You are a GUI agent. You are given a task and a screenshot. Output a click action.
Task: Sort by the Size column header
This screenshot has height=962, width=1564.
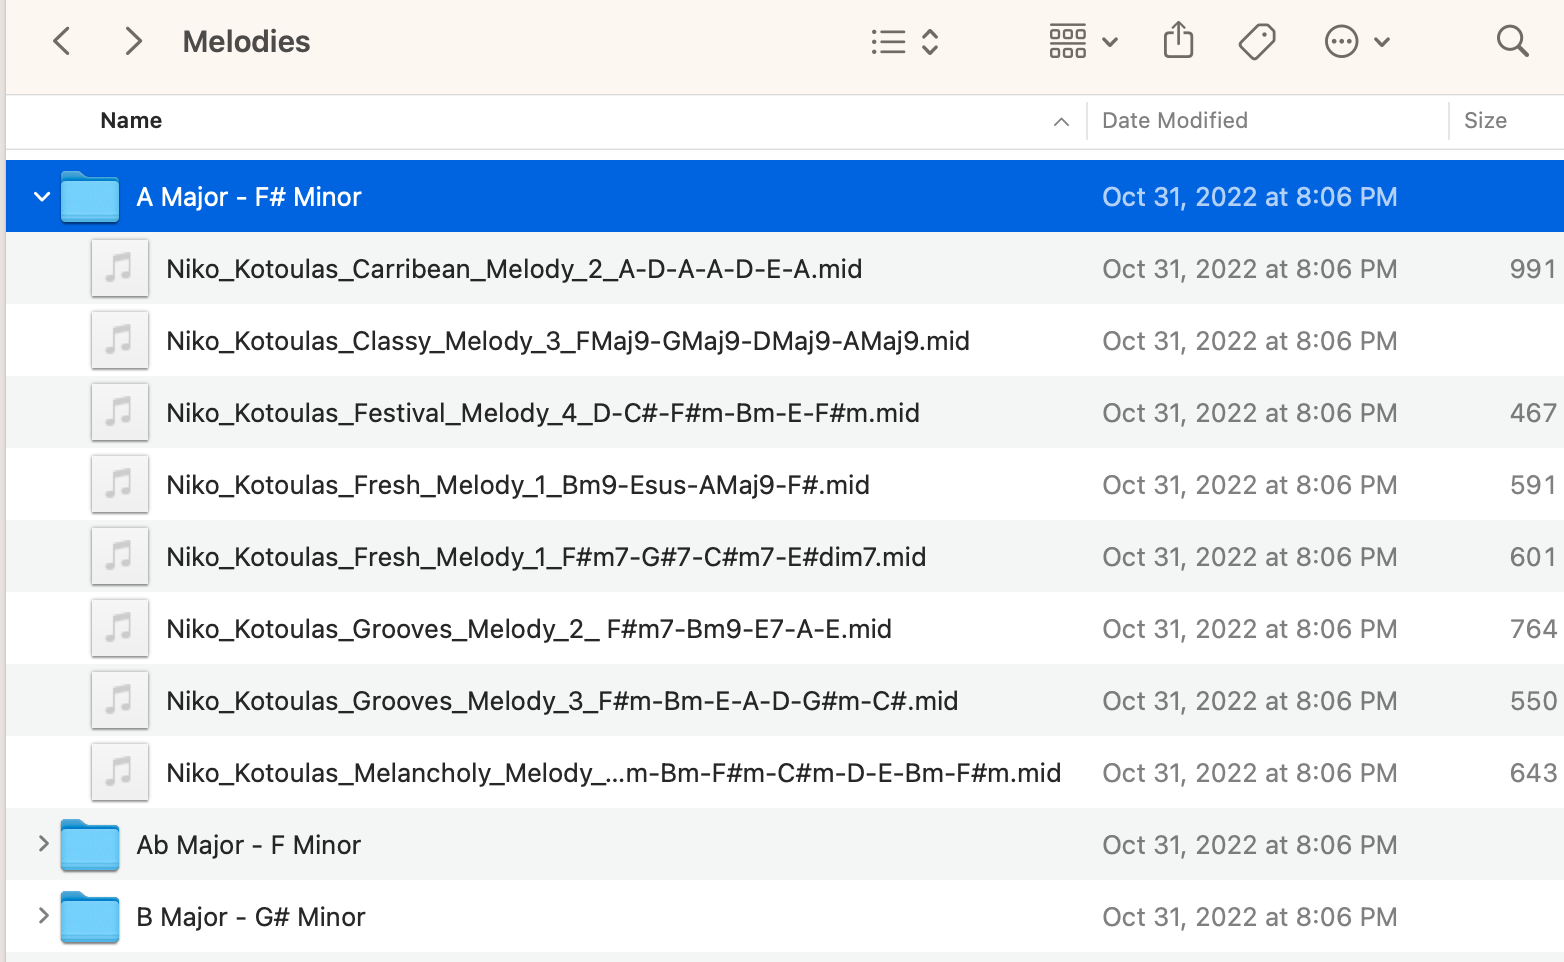pos(1485,121)
